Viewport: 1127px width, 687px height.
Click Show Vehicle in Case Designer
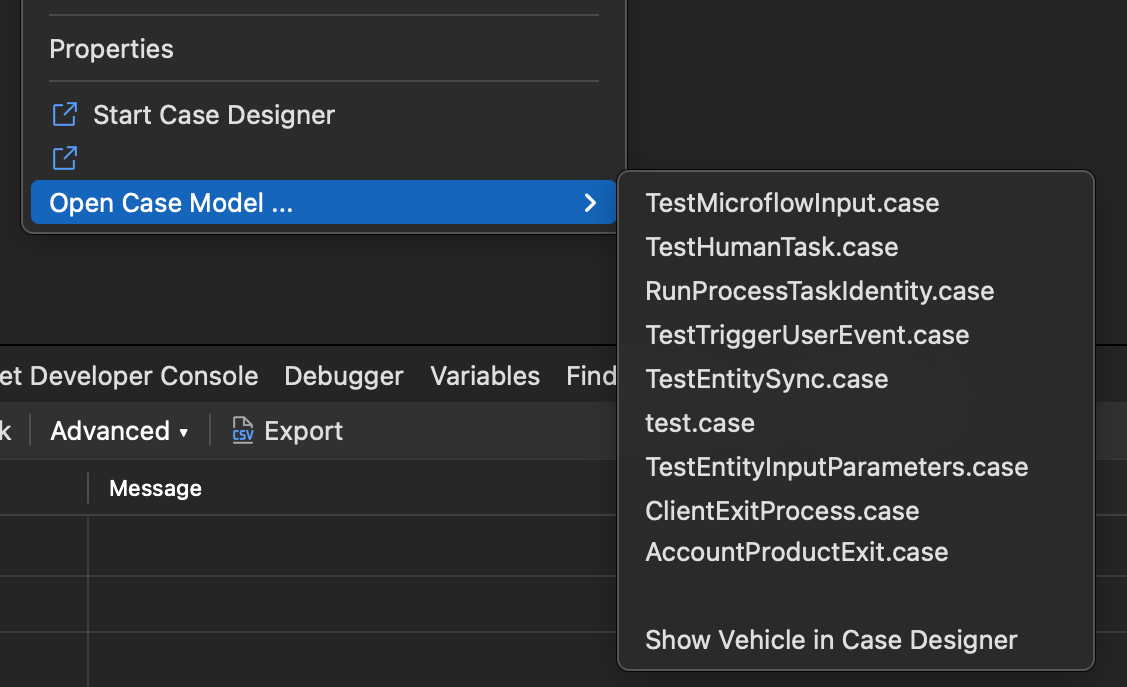coord(831,640)
